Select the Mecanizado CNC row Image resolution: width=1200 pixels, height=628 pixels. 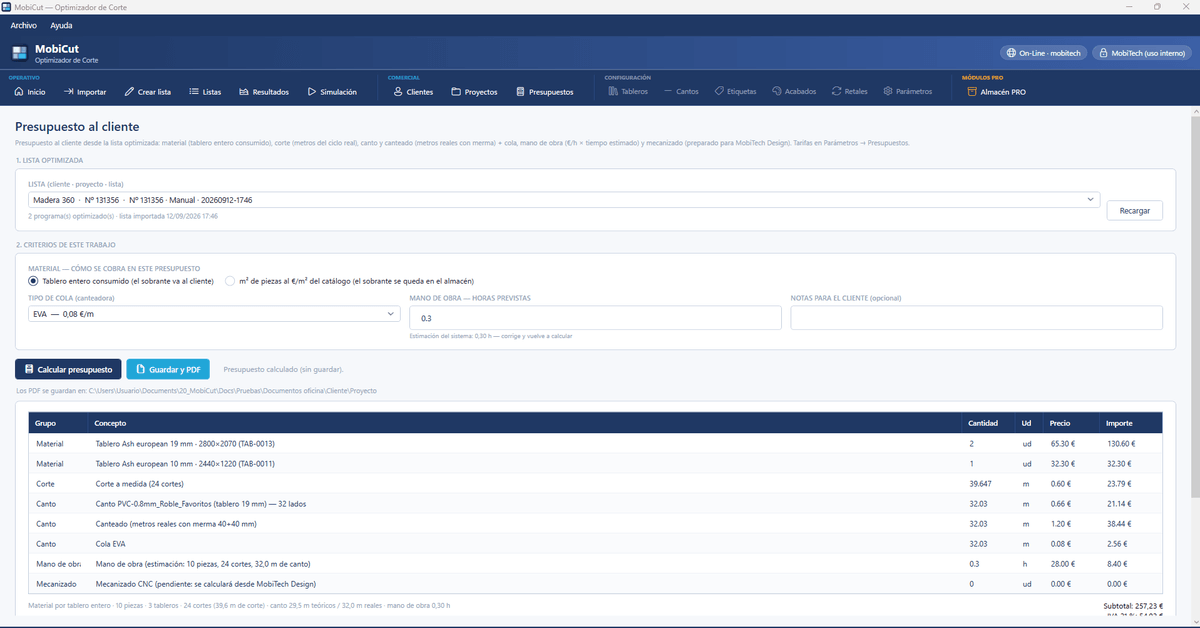tap(596, 583)
